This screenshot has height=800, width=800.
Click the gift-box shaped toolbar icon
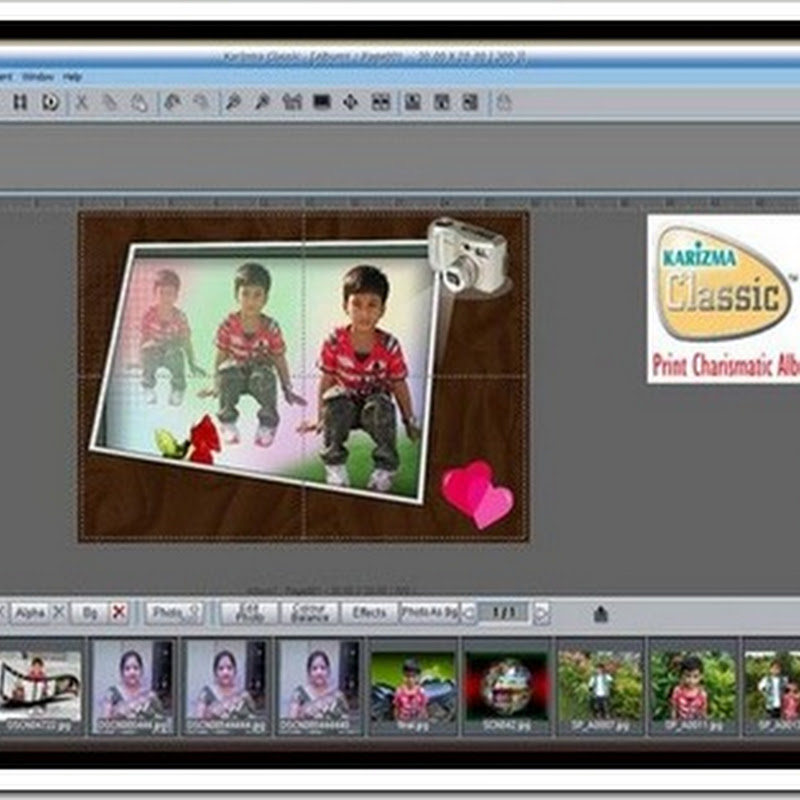[x=292, y=102]
